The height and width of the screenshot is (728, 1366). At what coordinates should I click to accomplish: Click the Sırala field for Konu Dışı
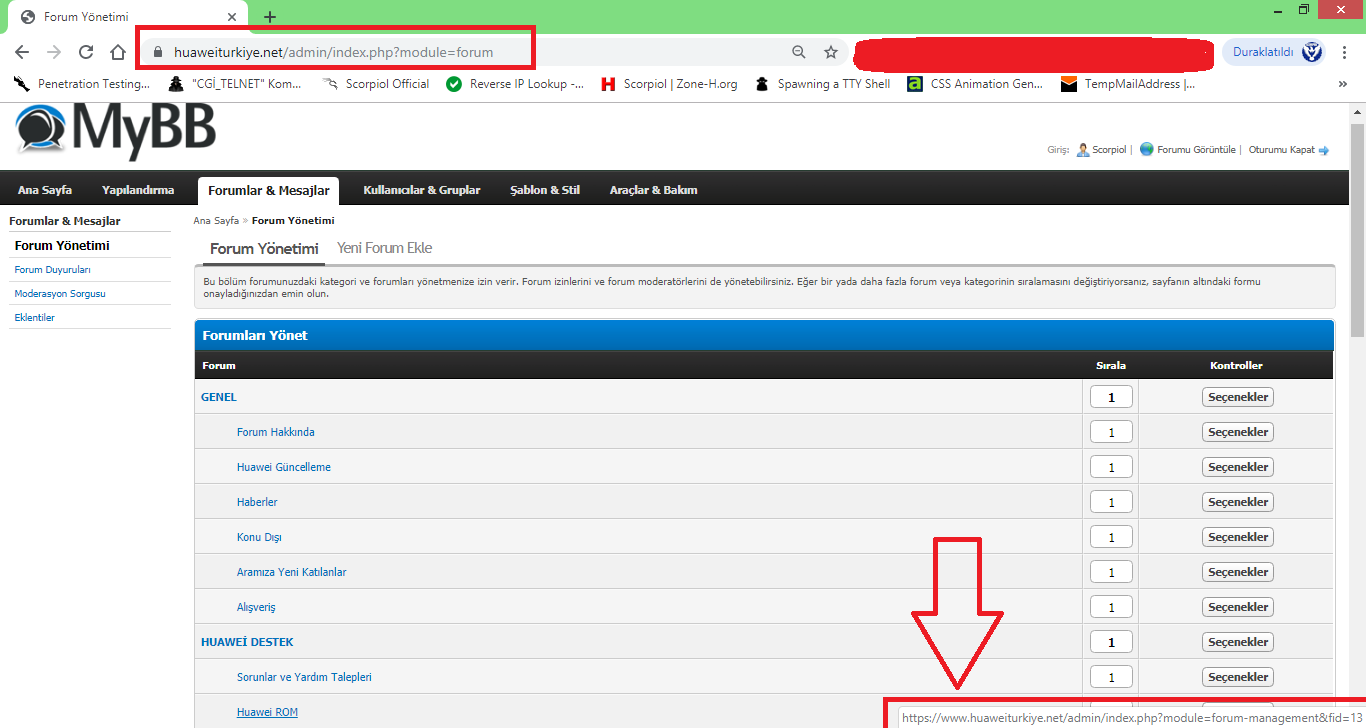pos(1111,537)
